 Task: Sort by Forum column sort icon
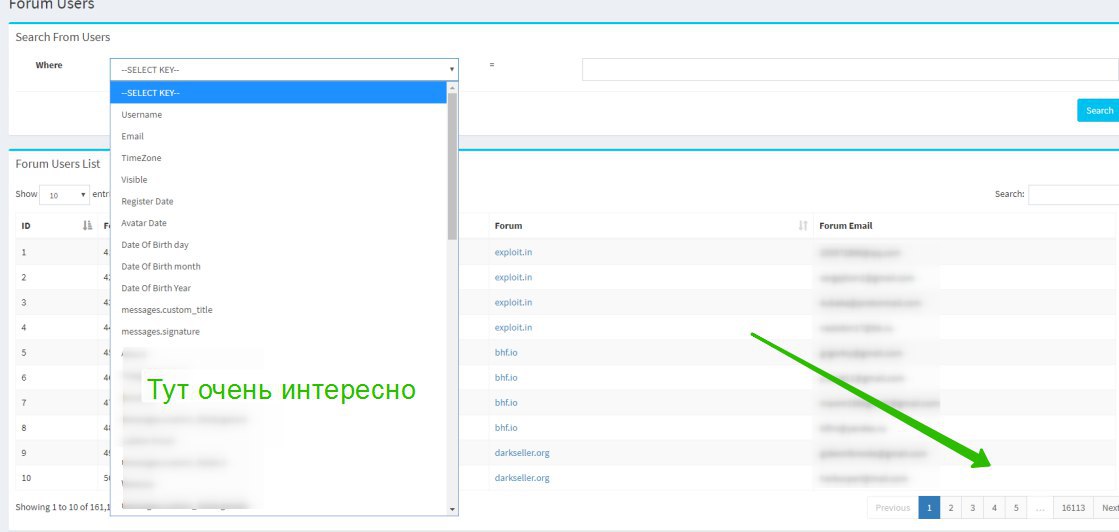(803, 226)
